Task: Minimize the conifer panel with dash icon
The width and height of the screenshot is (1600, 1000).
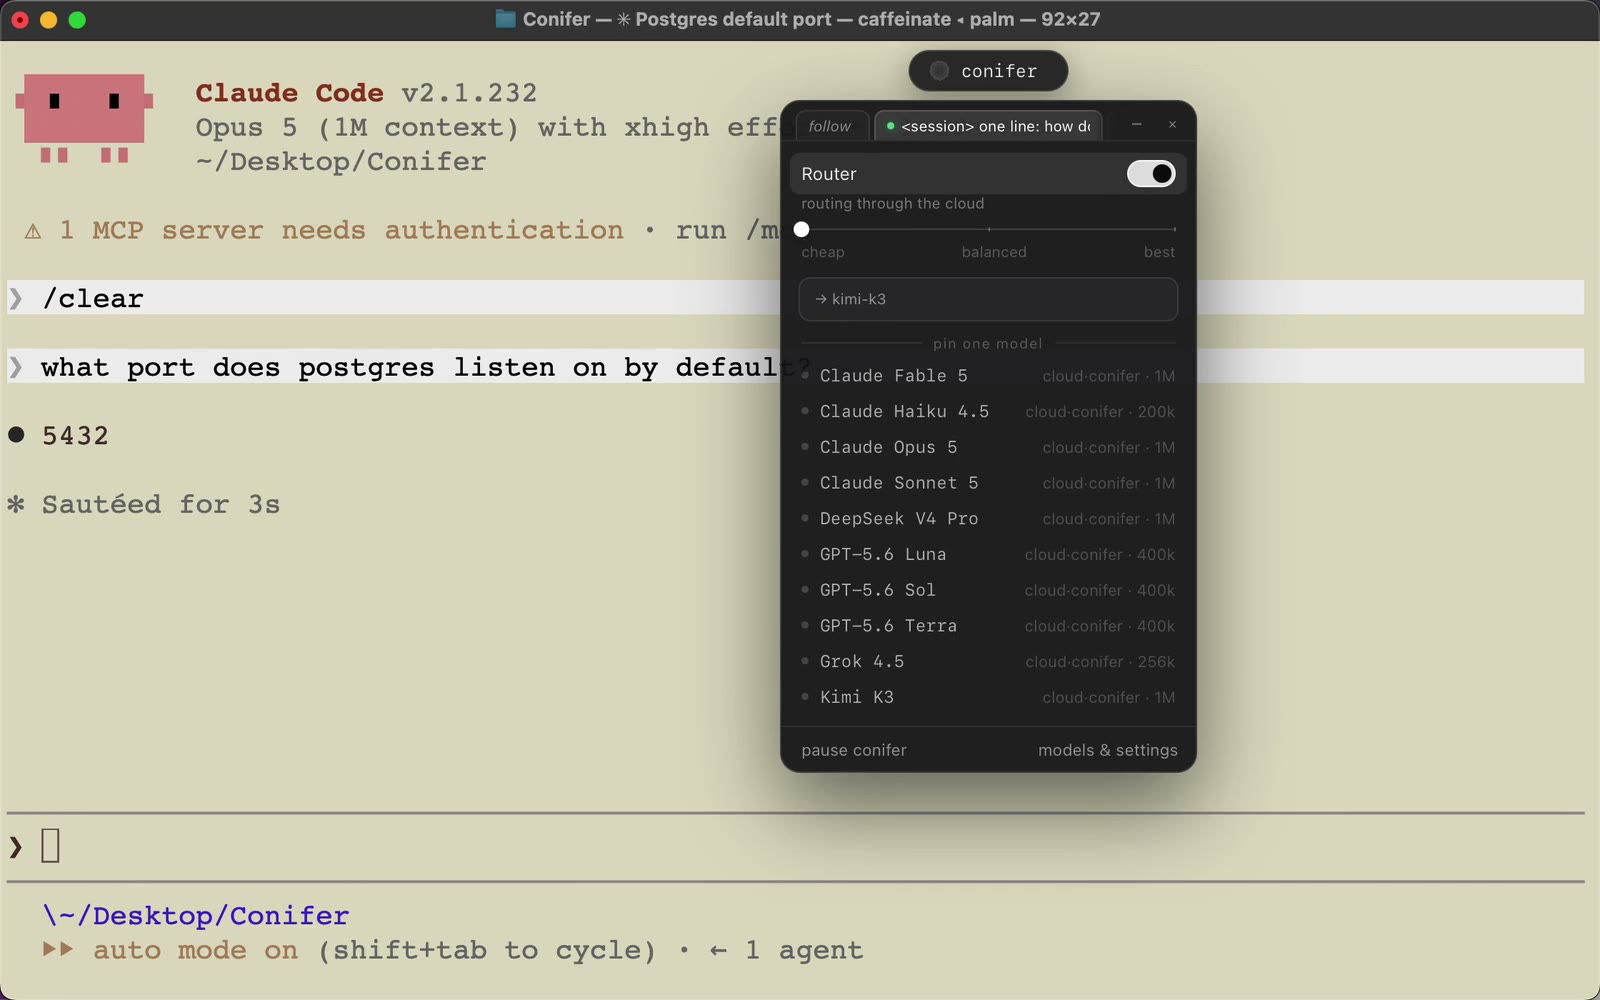Action: [1136, 124]
